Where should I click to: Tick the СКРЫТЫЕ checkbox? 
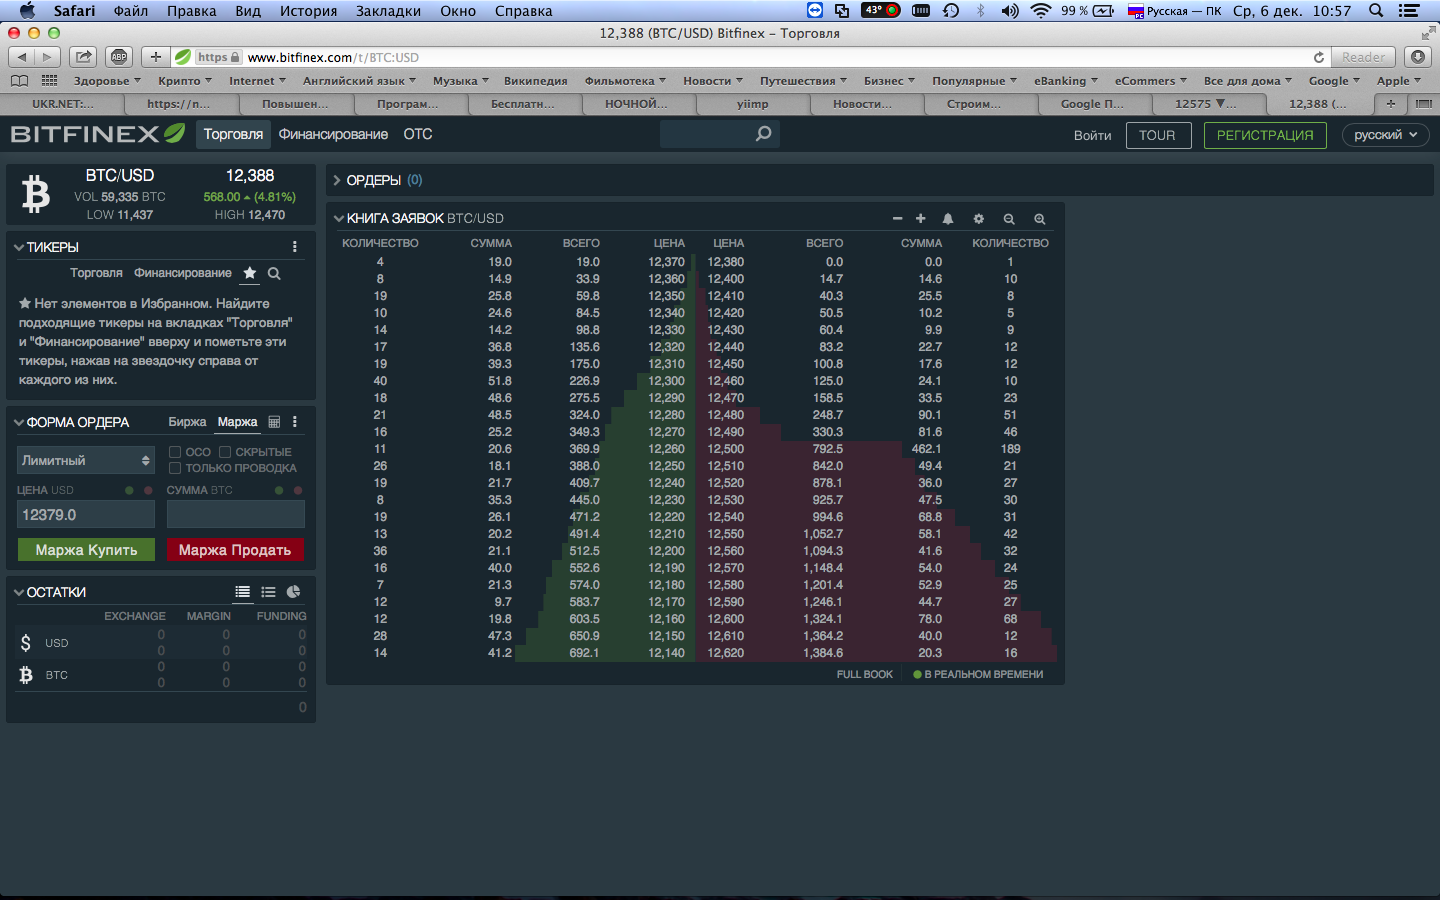pyautogui.click(x=225, y=452)
